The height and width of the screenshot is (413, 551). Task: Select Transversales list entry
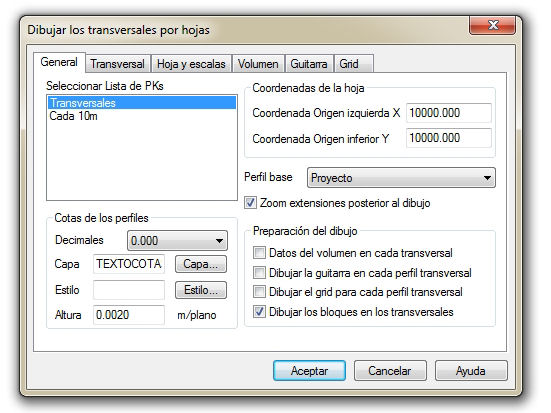pos(142,103)
